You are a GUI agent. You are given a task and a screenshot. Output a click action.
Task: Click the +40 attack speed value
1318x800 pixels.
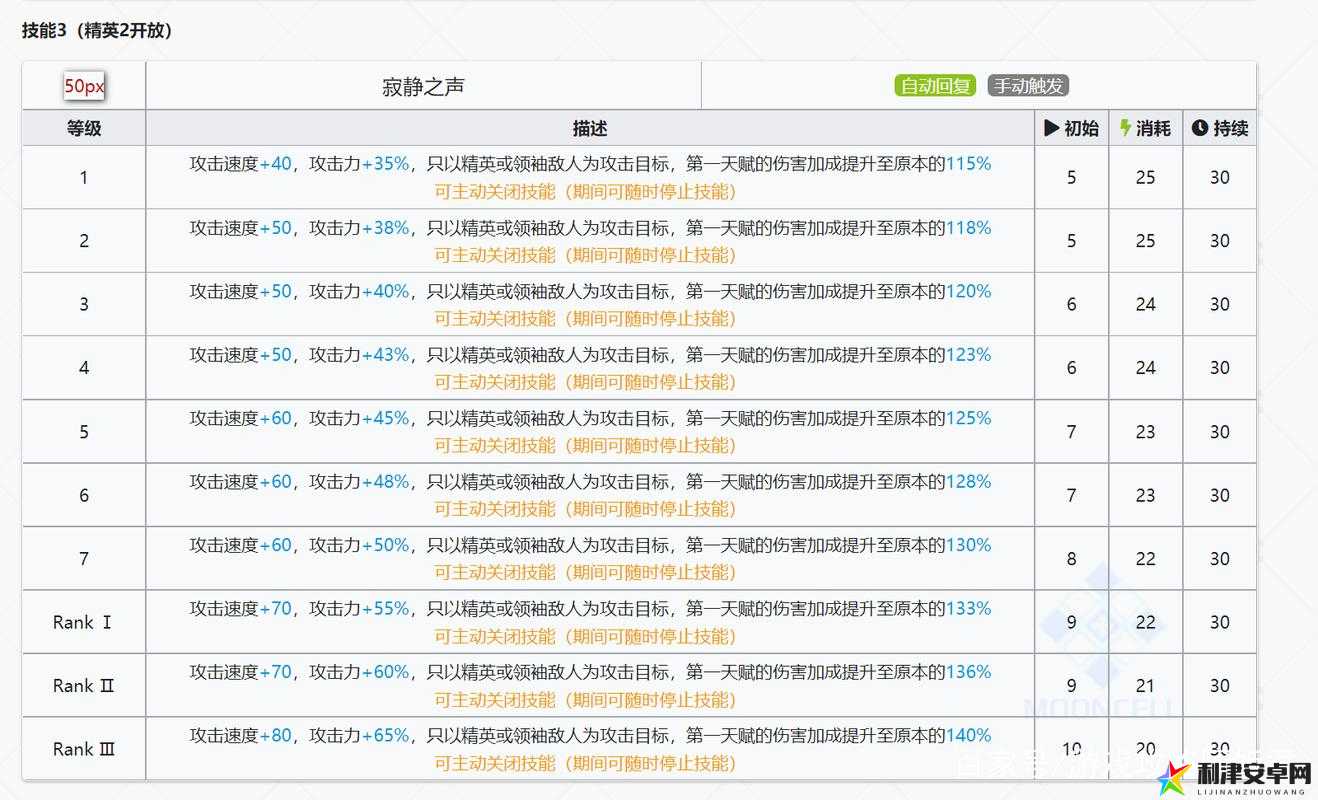coord(275,164)
